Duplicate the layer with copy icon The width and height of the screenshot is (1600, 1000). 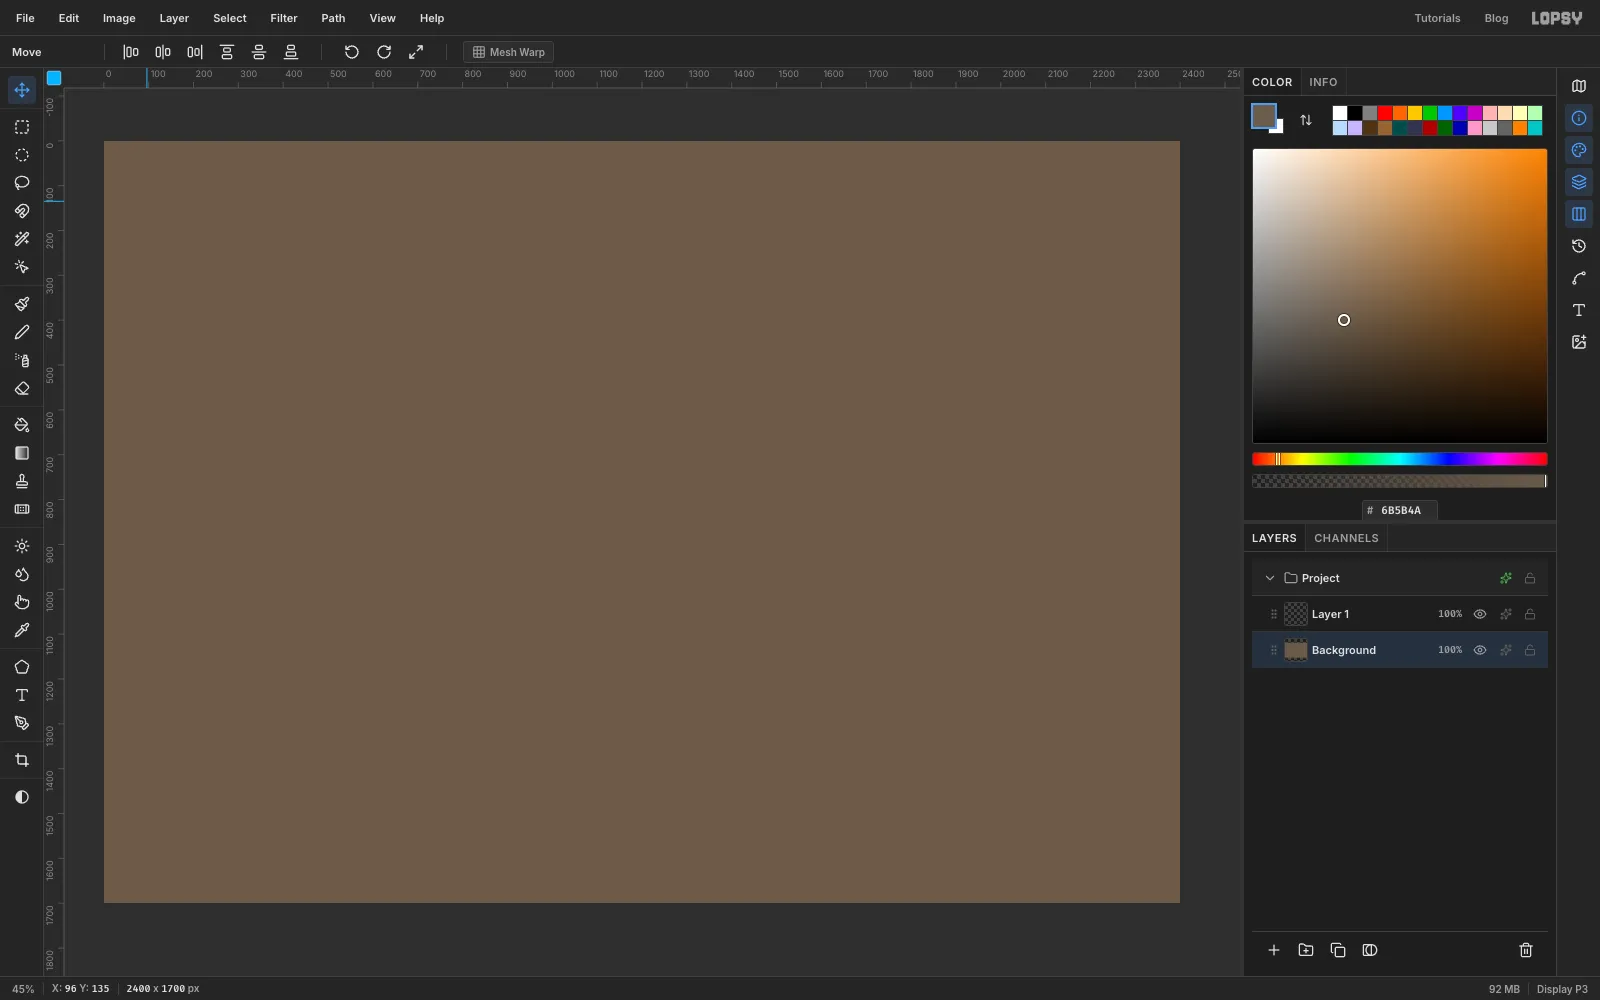click(1338, 950)
